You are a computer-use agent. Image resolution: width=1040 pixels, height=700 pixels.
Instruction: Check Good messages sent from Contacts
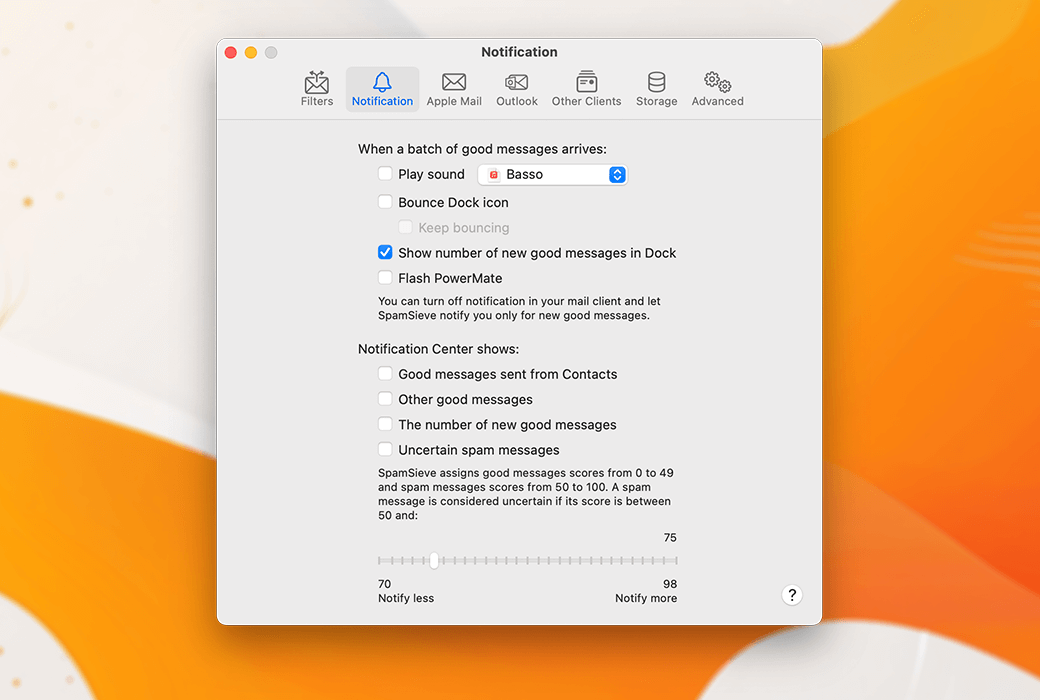point(385,374)
